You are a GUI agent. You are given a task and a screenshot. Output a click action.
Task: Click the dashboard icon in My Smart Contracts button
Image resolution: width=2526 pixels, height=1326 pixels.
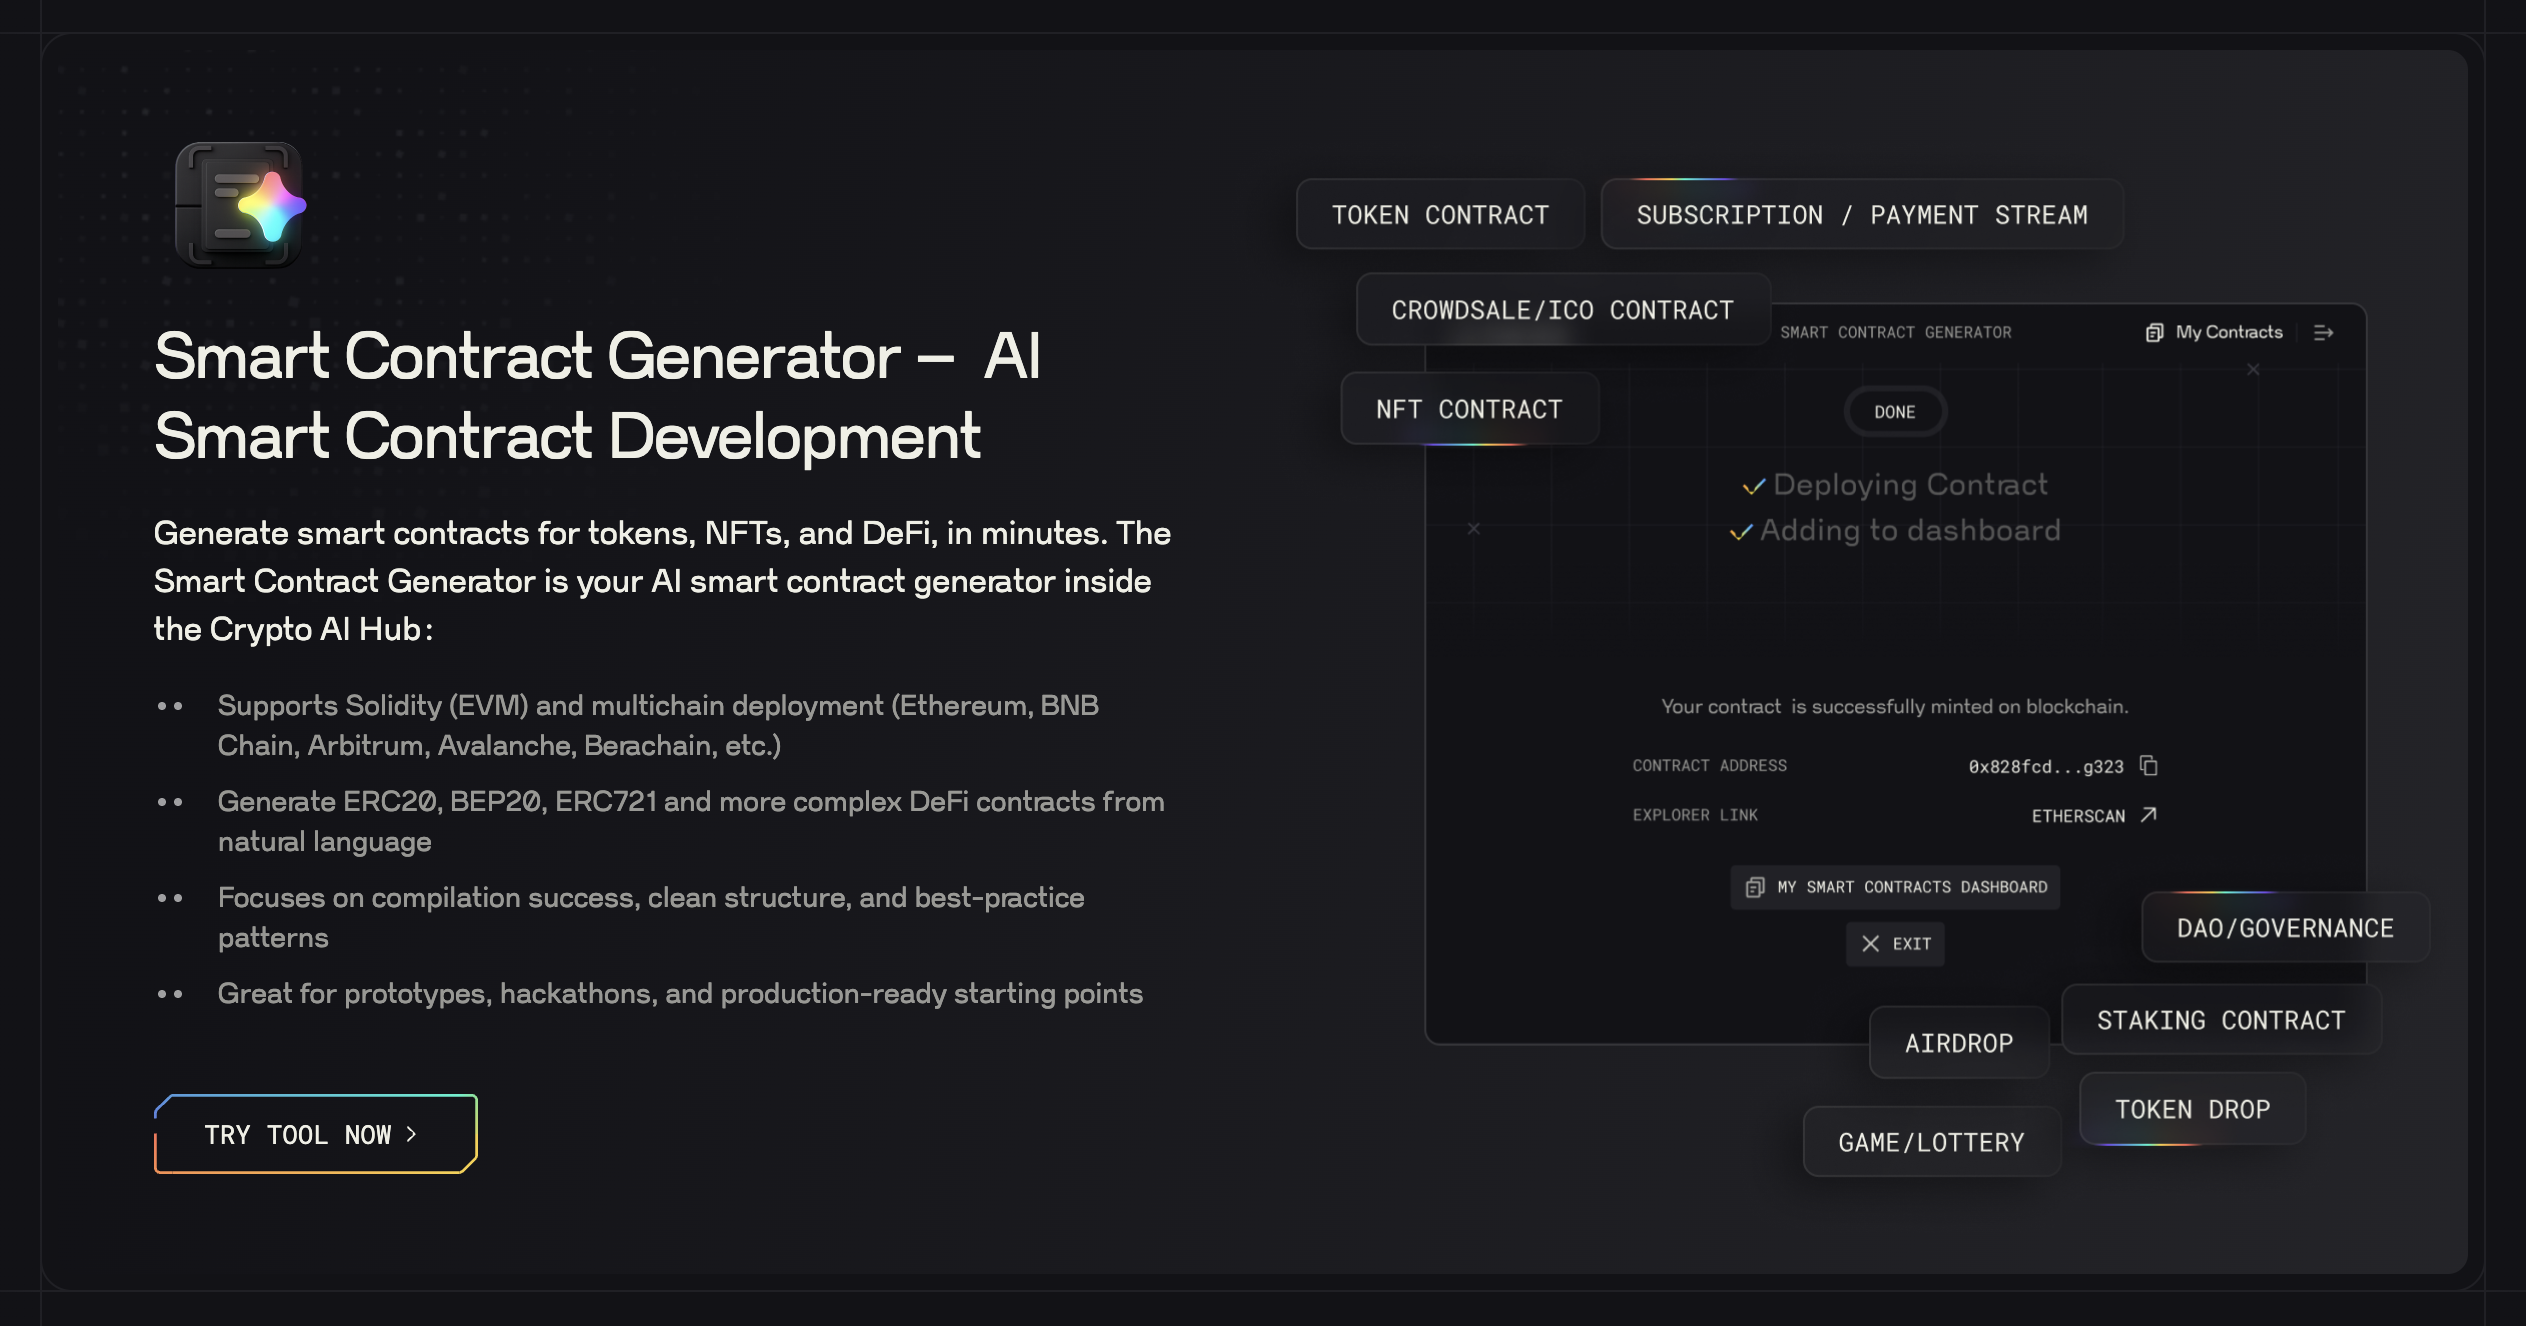click(x=1754, y=887)
